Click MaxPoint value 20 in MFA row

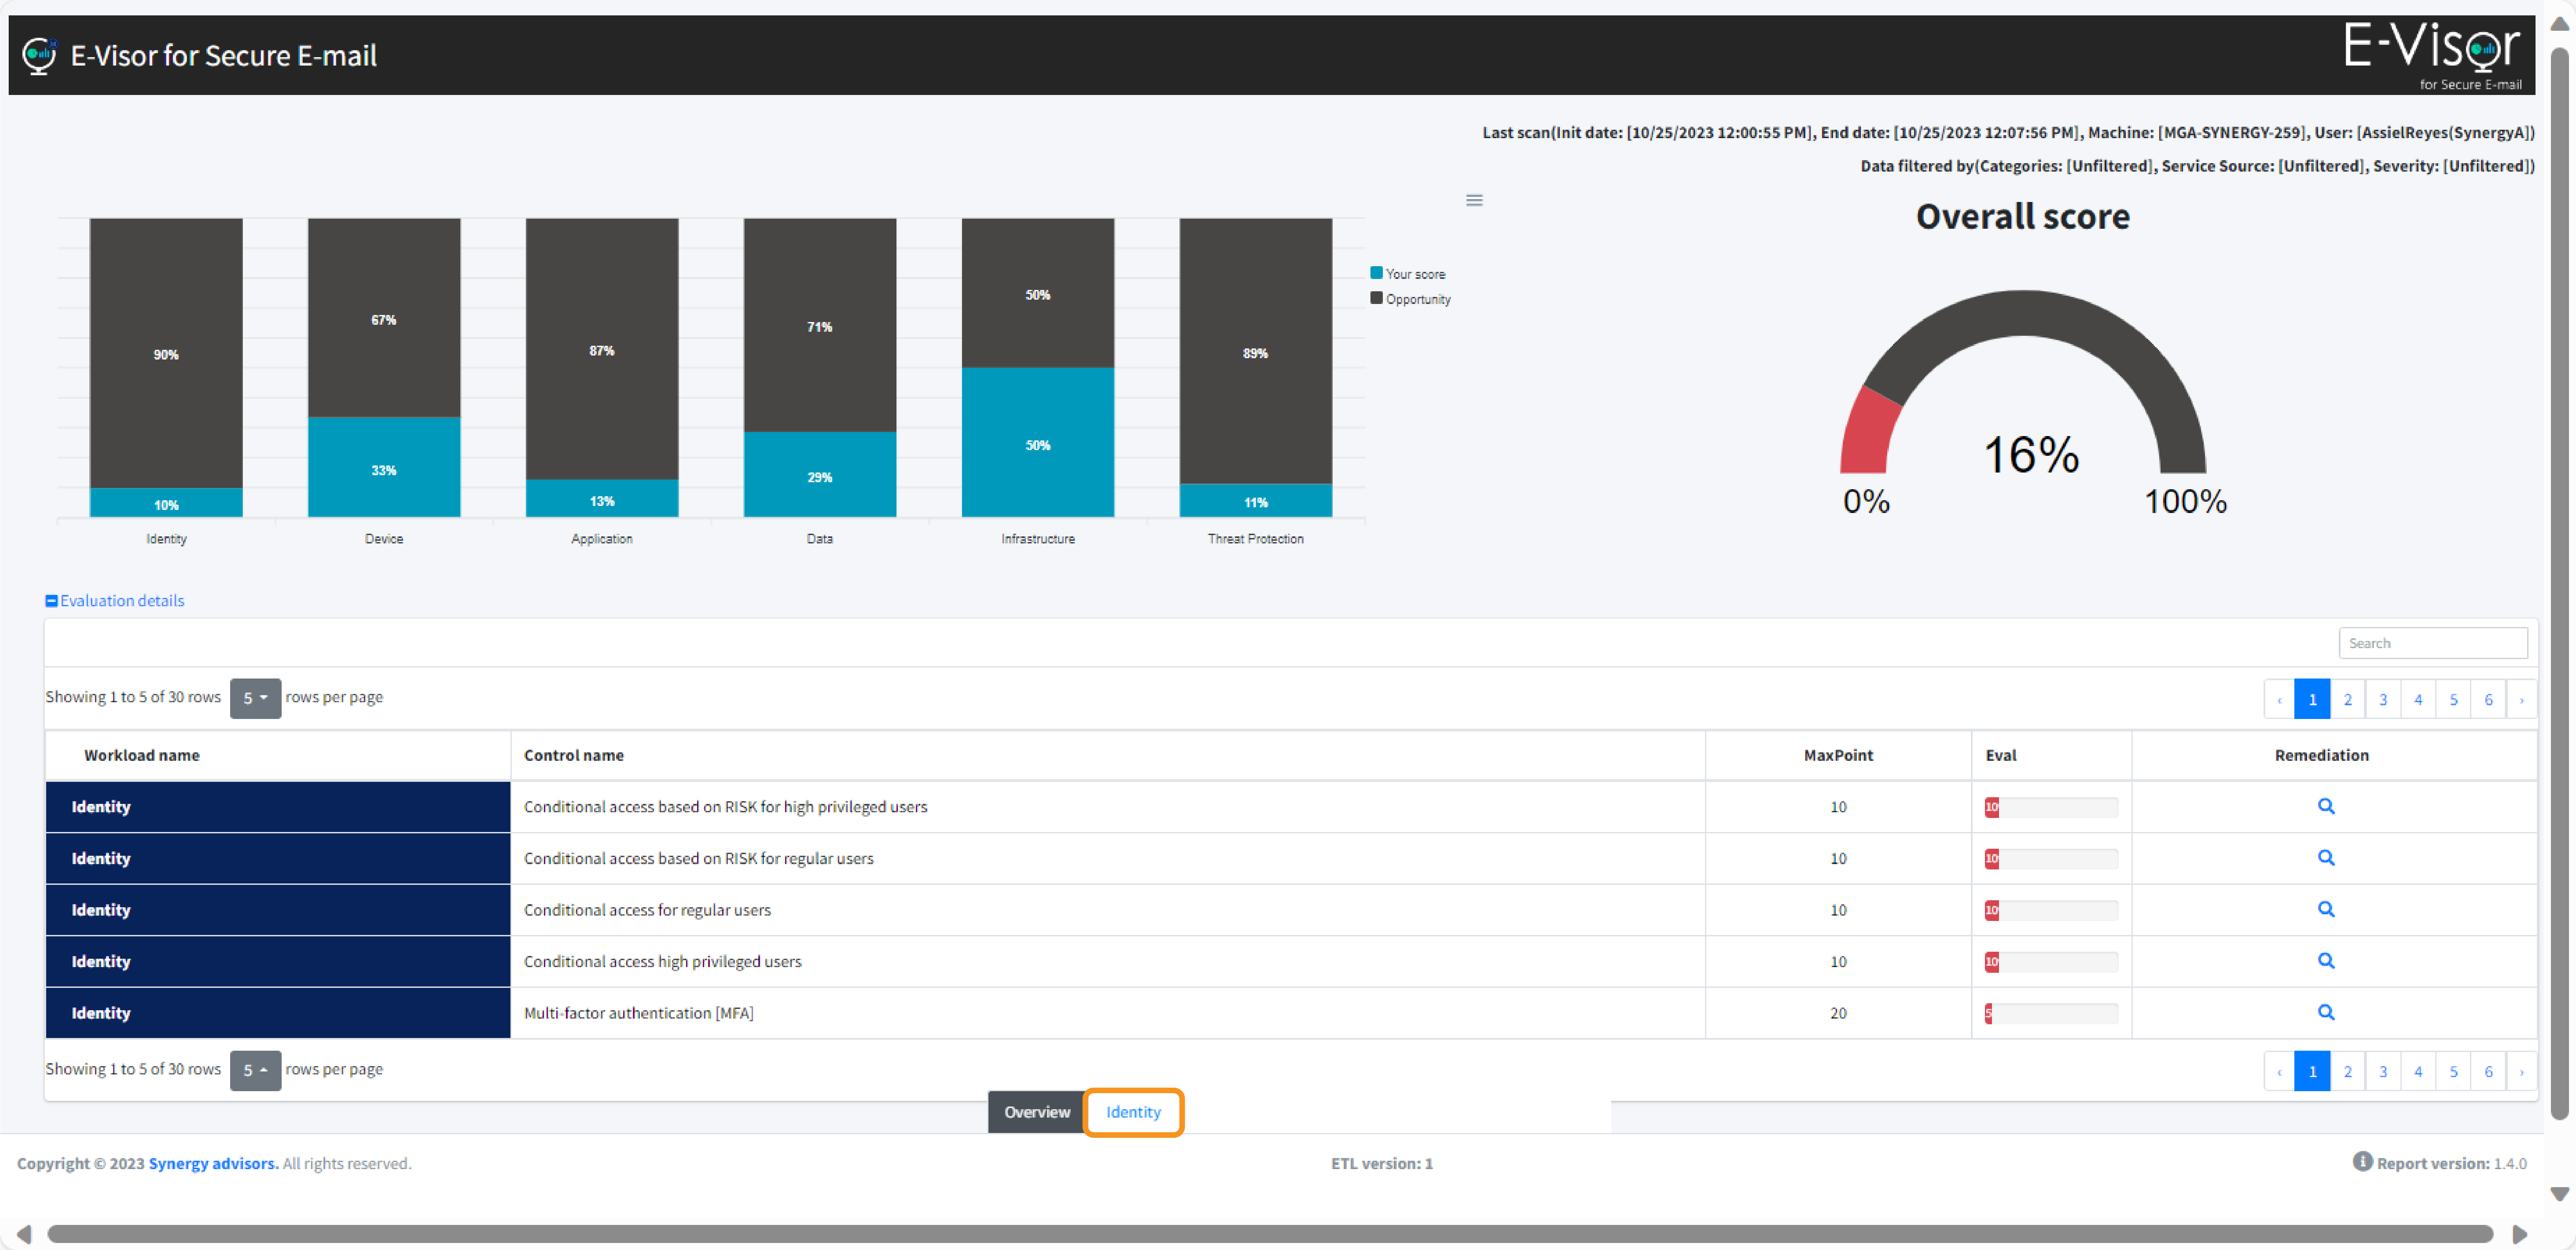coord(1838,1013)
